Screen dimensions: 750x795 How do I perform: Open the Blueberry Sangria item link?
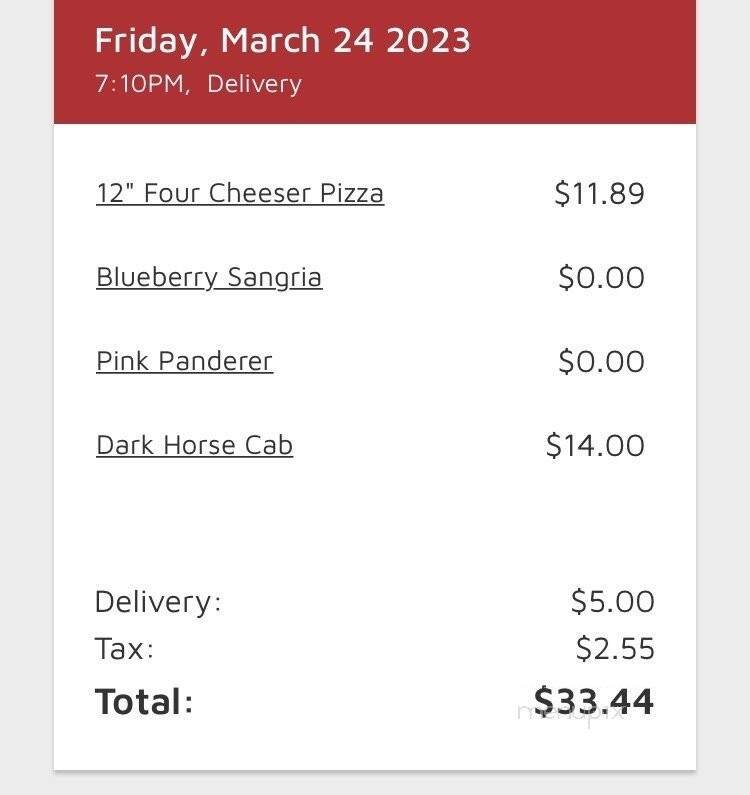[x=209, y=277]
